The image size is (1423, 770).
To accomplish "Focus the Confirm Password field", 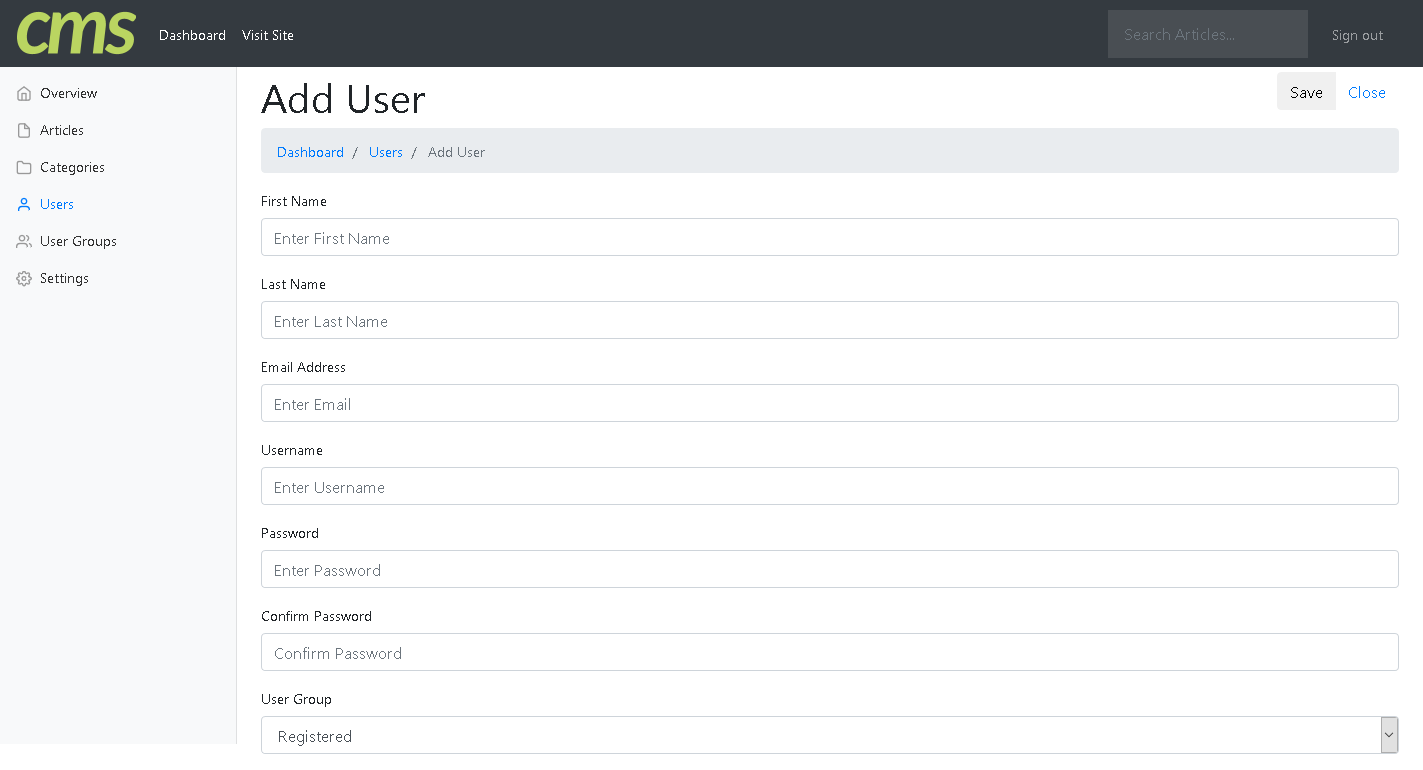I will (x=828, y=652).
